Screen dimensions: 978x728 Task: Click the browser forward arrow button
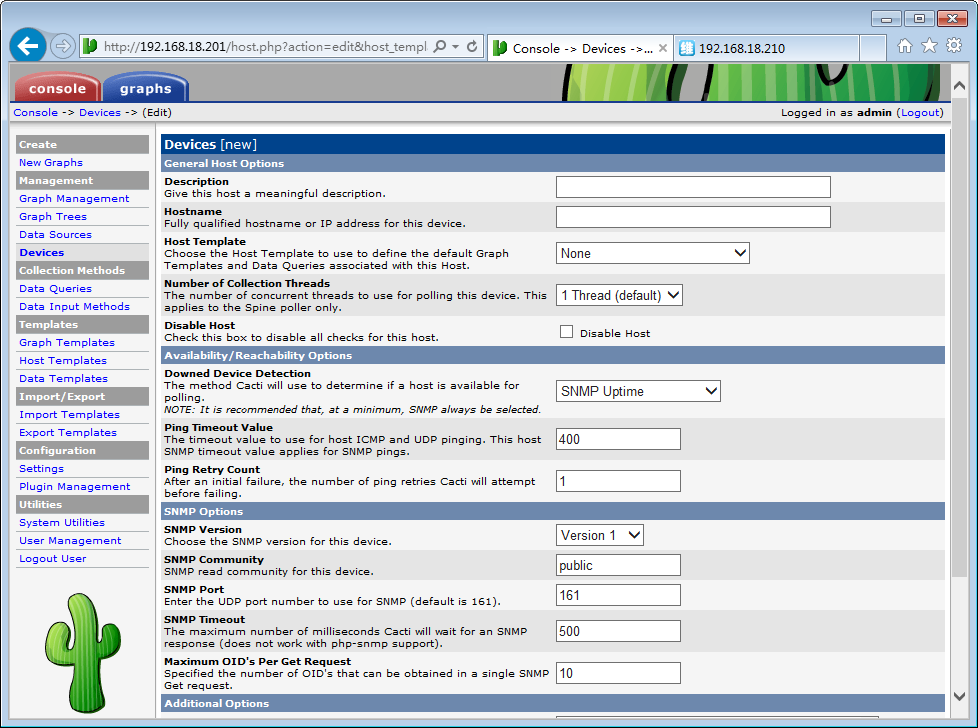click(x=62, y=46)
